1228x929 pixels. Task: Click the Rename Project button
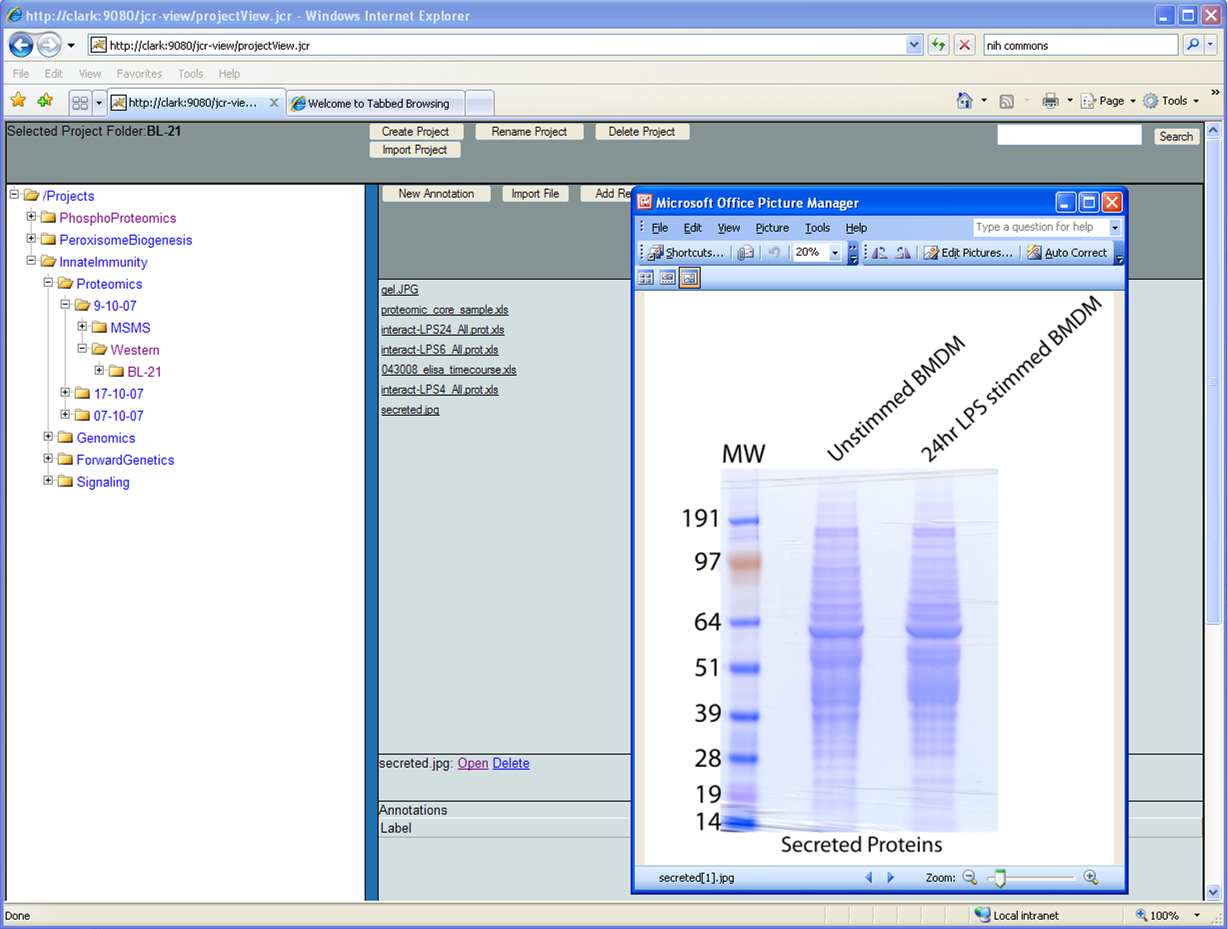pos(529,131)
